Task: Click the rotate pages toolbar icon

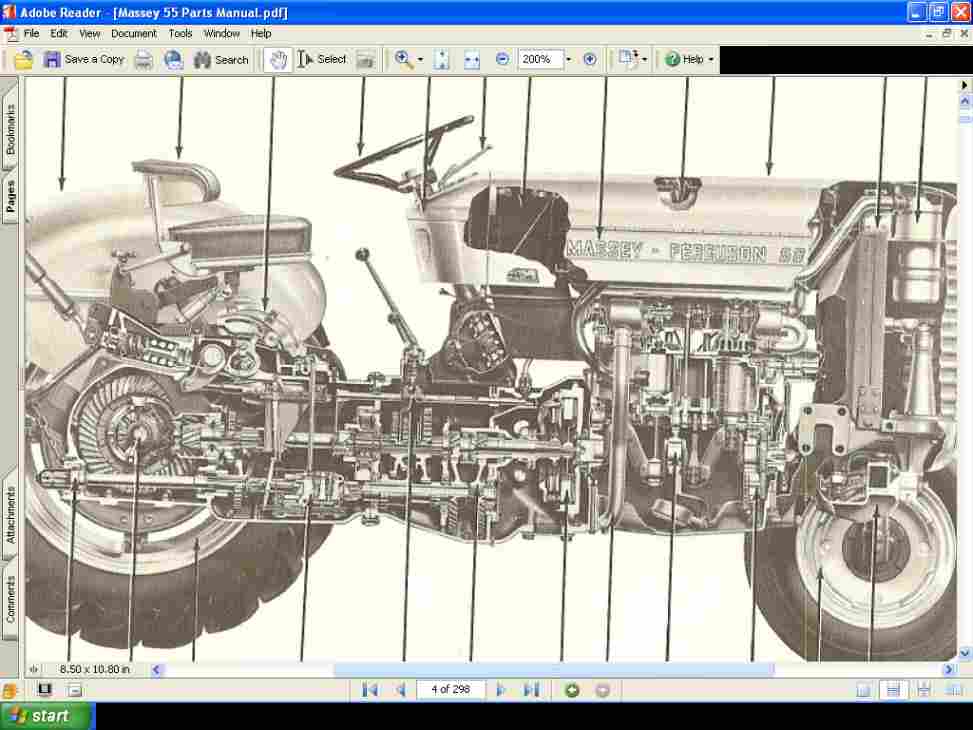Action: (628, 60)
